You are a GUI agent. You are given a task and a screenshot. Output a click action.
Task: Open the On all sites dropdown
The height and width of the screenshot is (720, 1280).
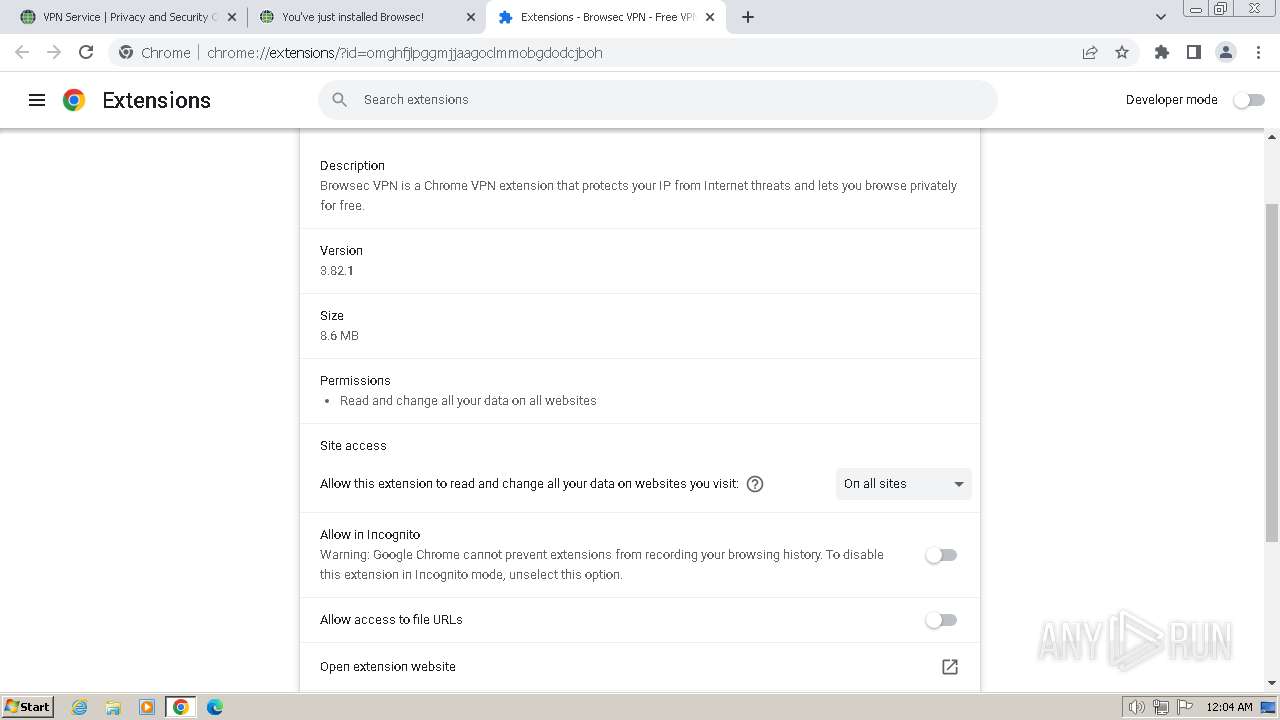click(903, 484)
